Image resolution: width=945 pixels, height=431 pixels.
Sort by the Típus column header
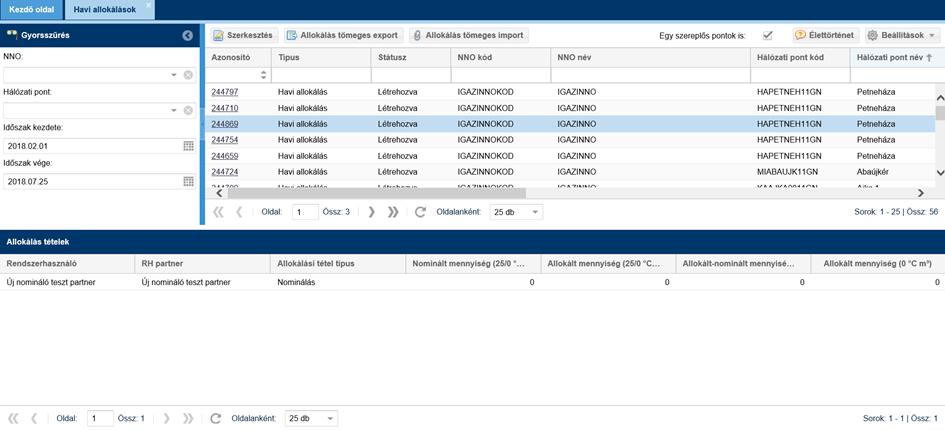click(321, 57)
